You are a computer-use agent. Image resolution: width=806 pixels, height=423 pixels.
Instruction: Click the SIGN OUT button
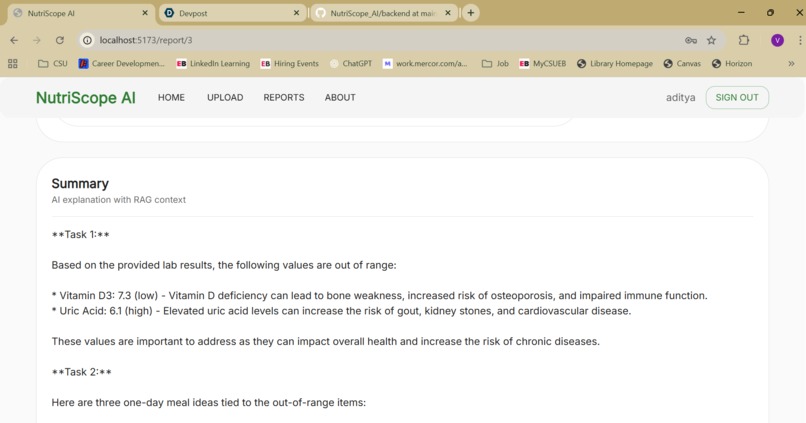click(x=737, y=98)
